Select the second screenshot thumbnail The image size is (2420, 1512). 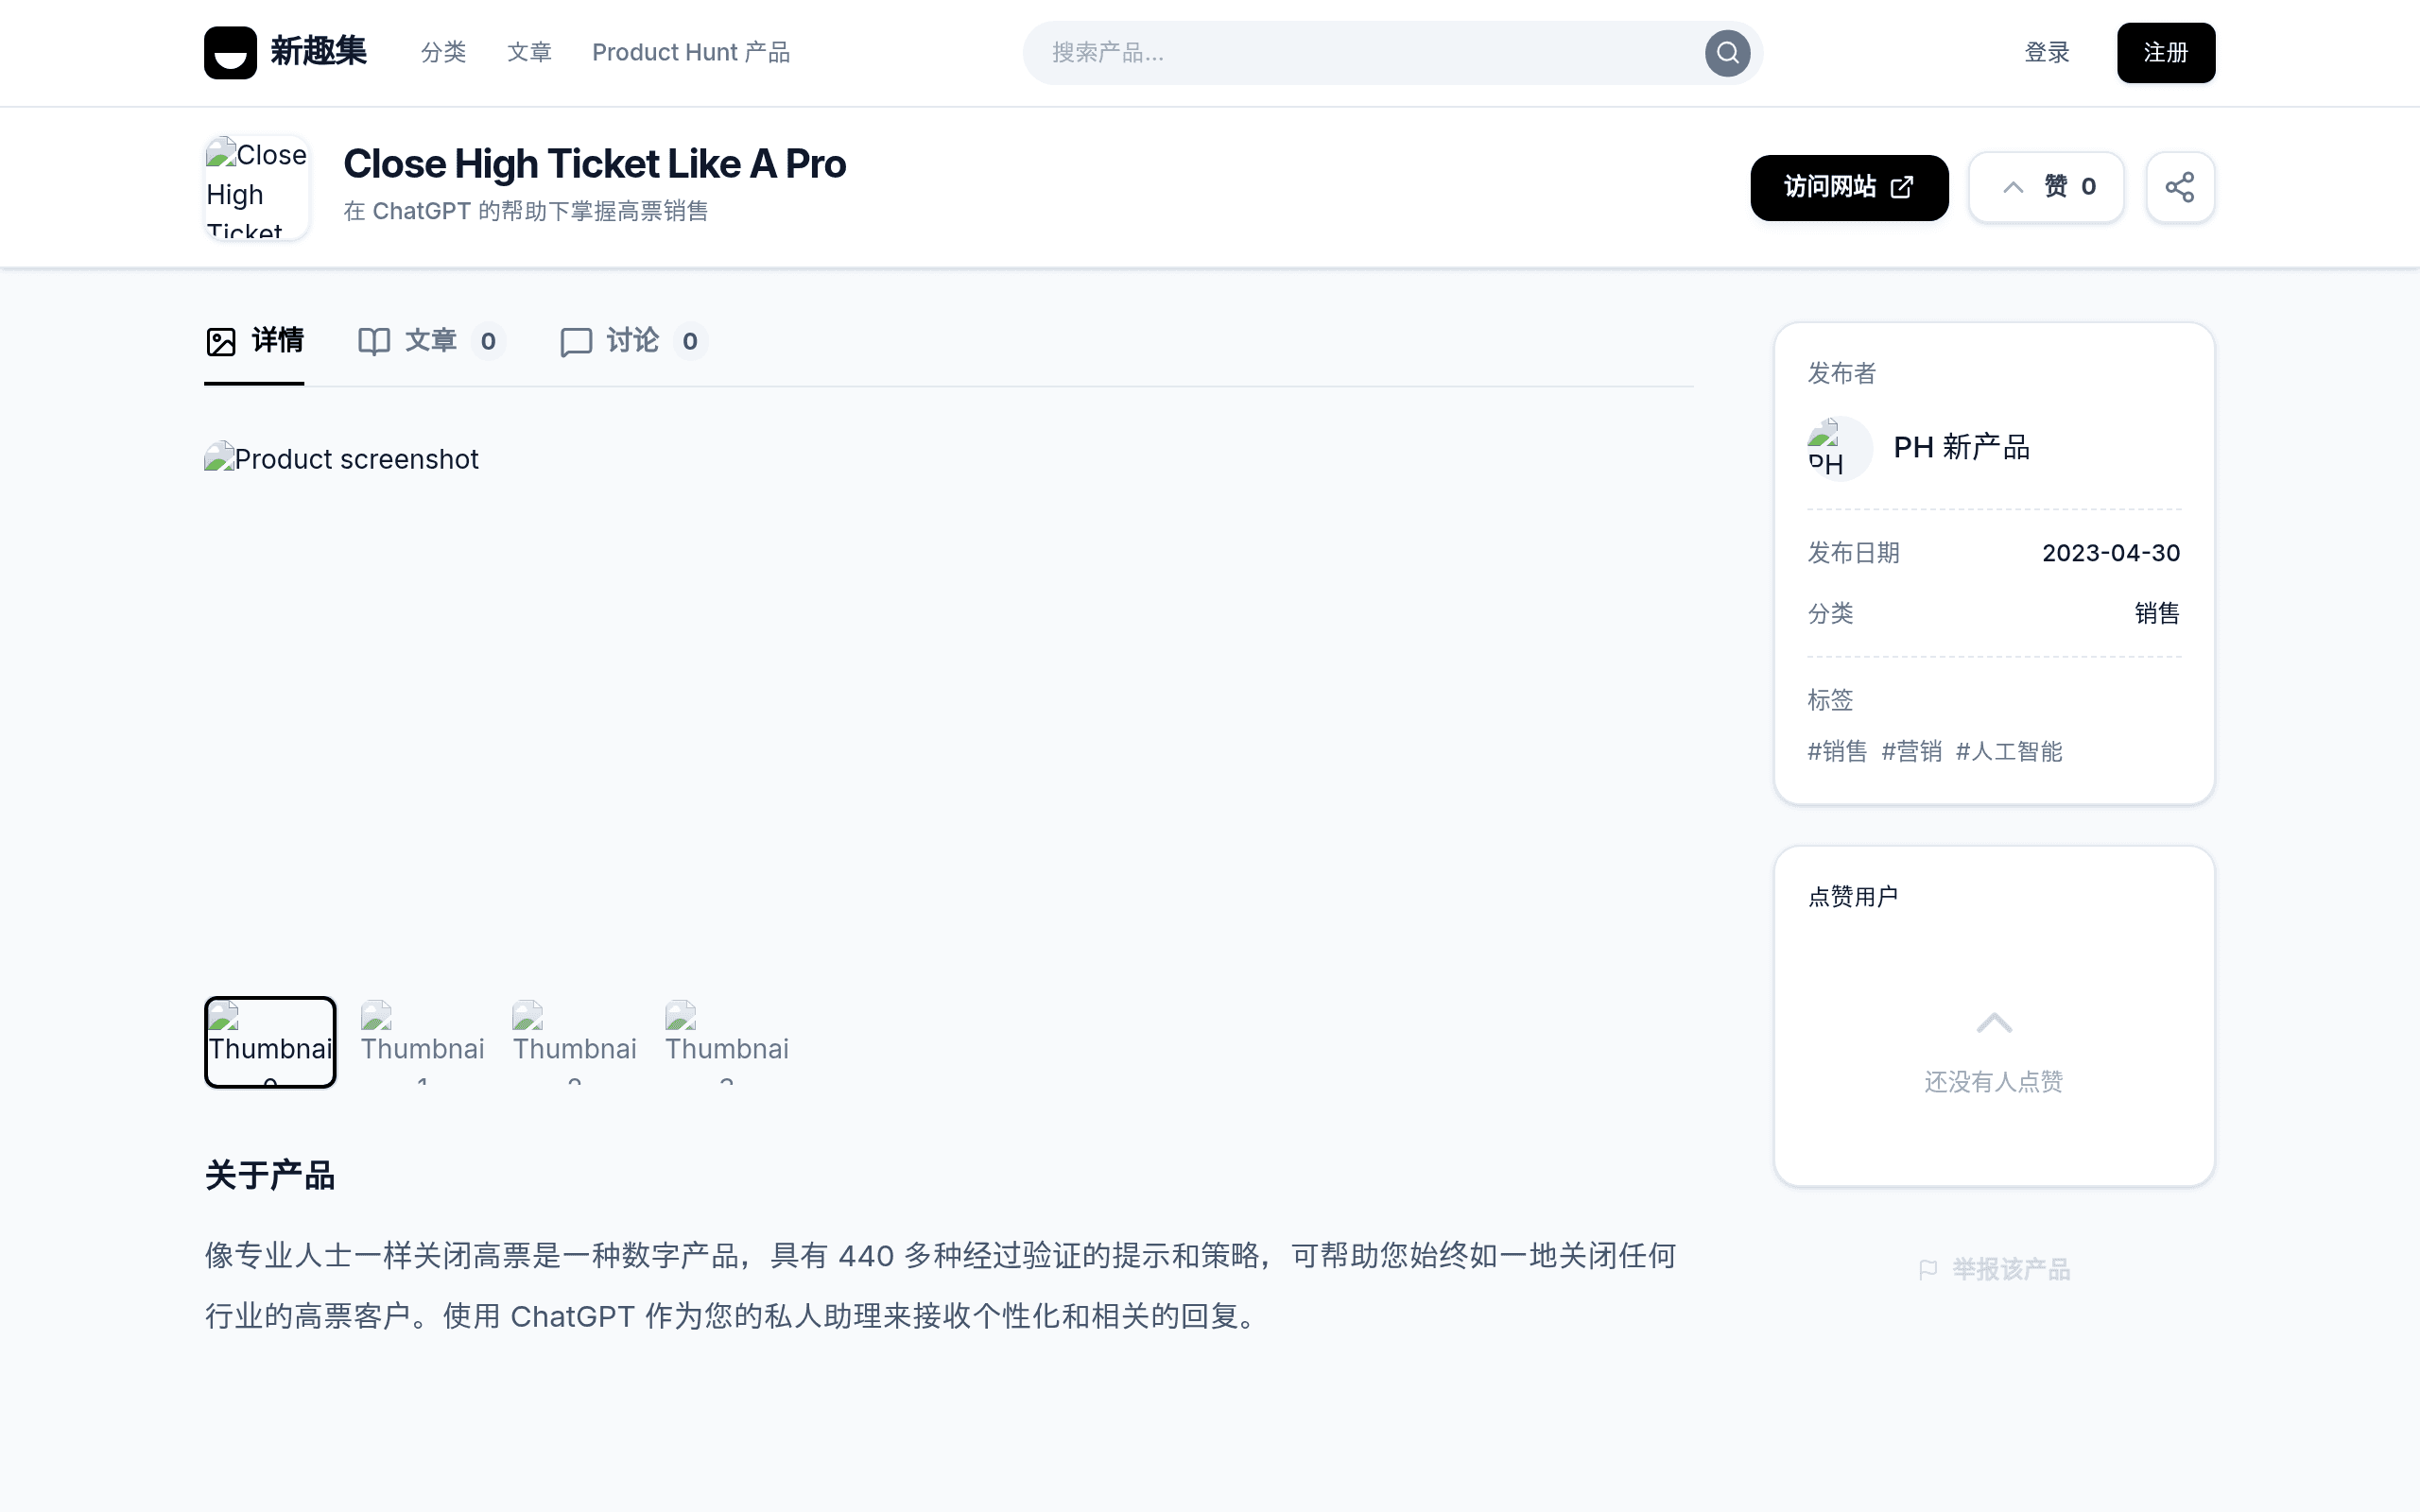pyautogui.click(x=422, y=1042)
